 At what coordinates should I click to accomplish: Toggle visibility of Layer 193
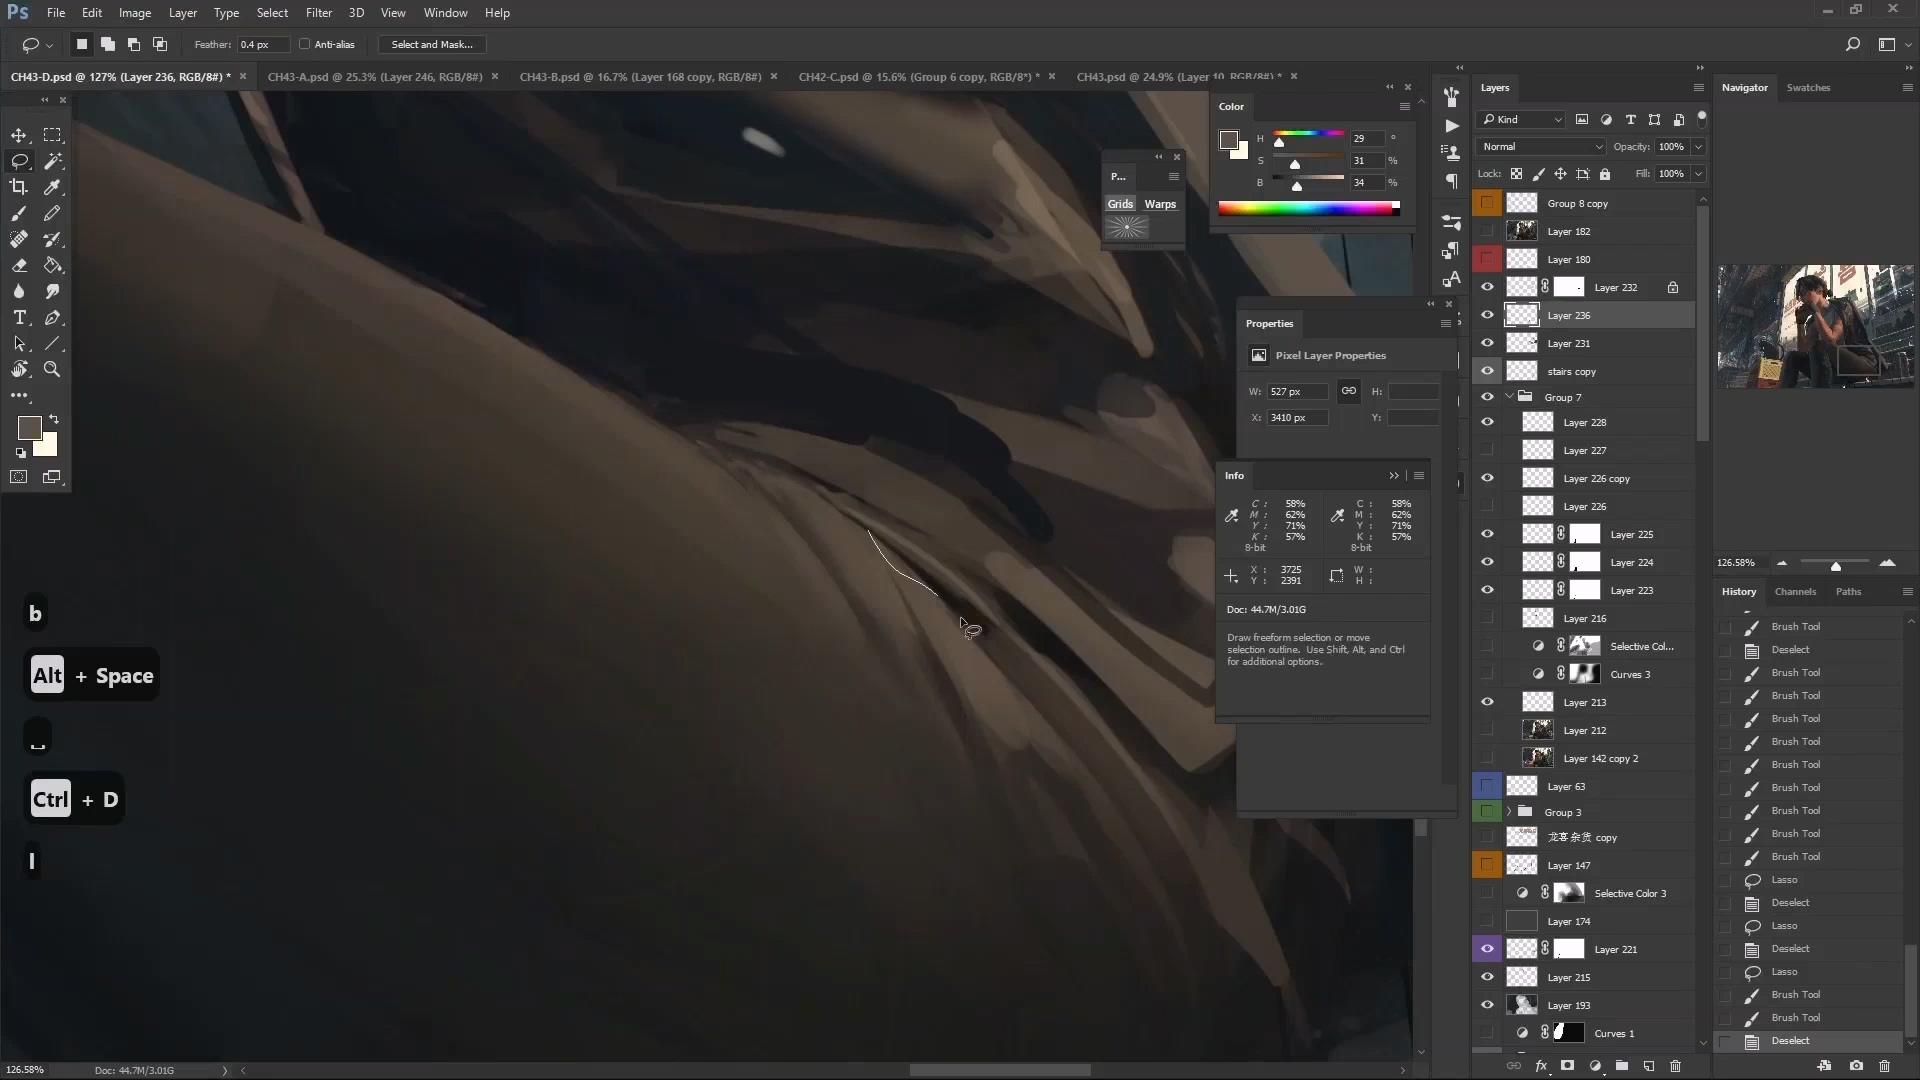tap(1487, 1005)
